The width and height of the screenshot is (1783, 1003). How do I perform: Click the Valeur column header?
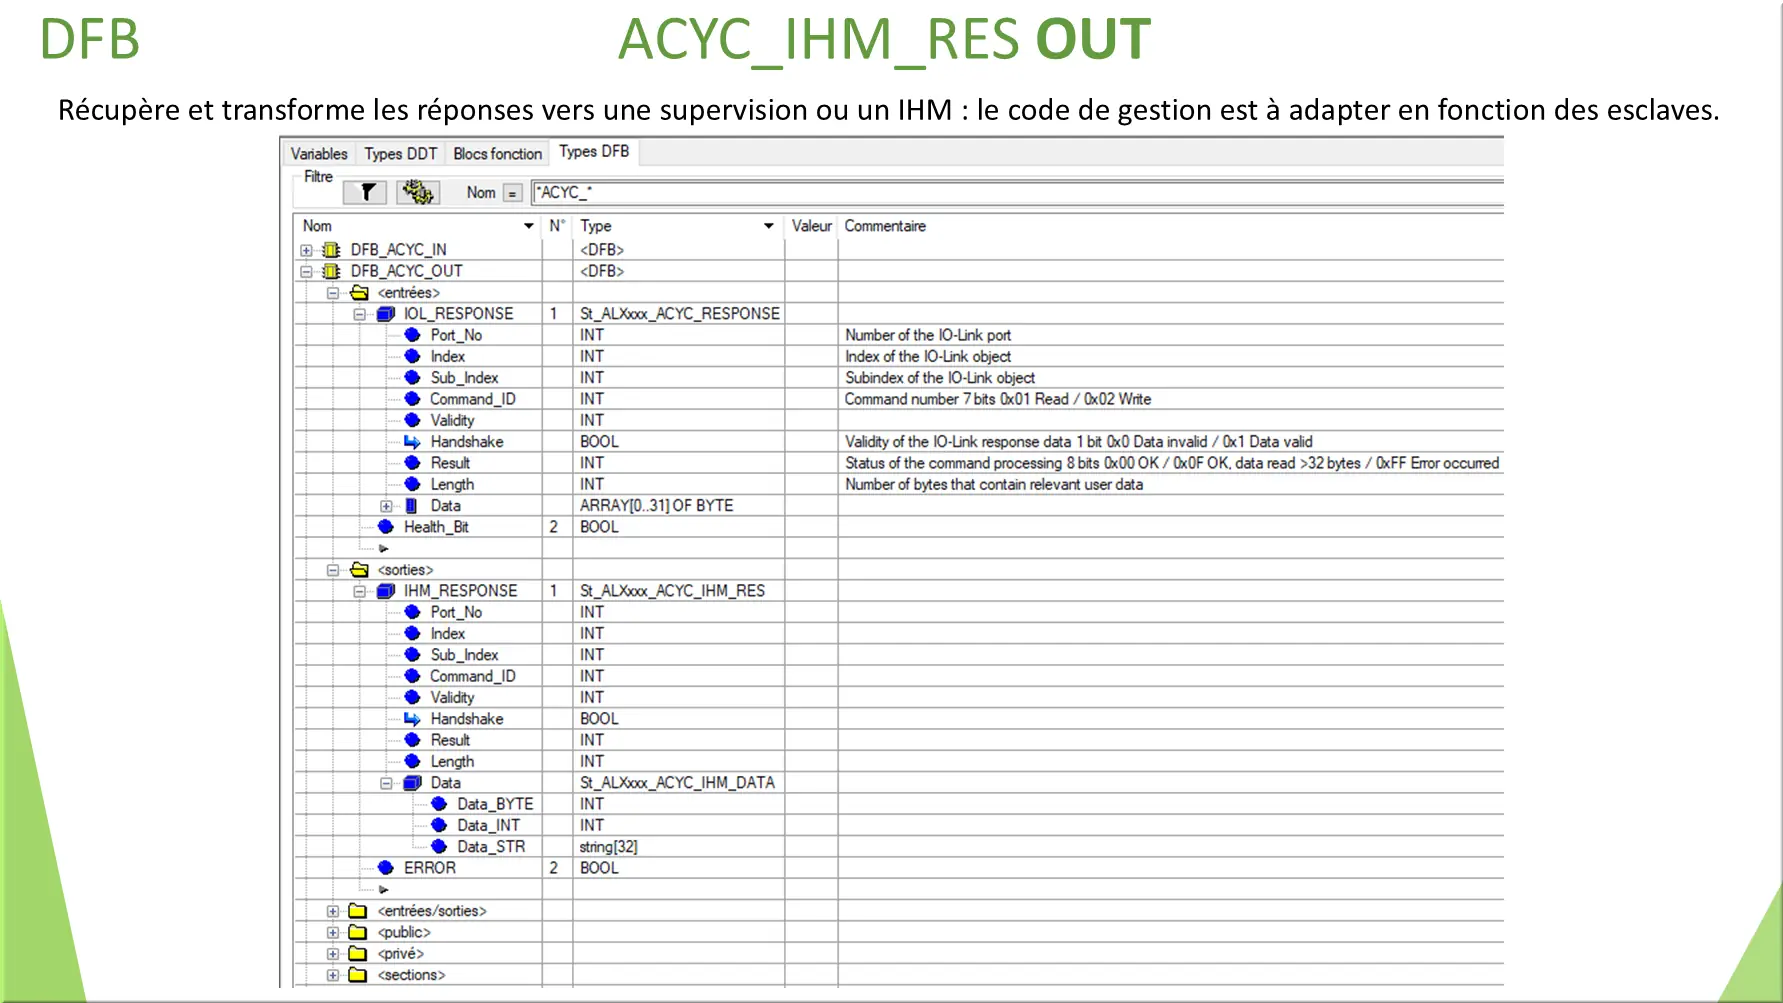coord(811,226)
